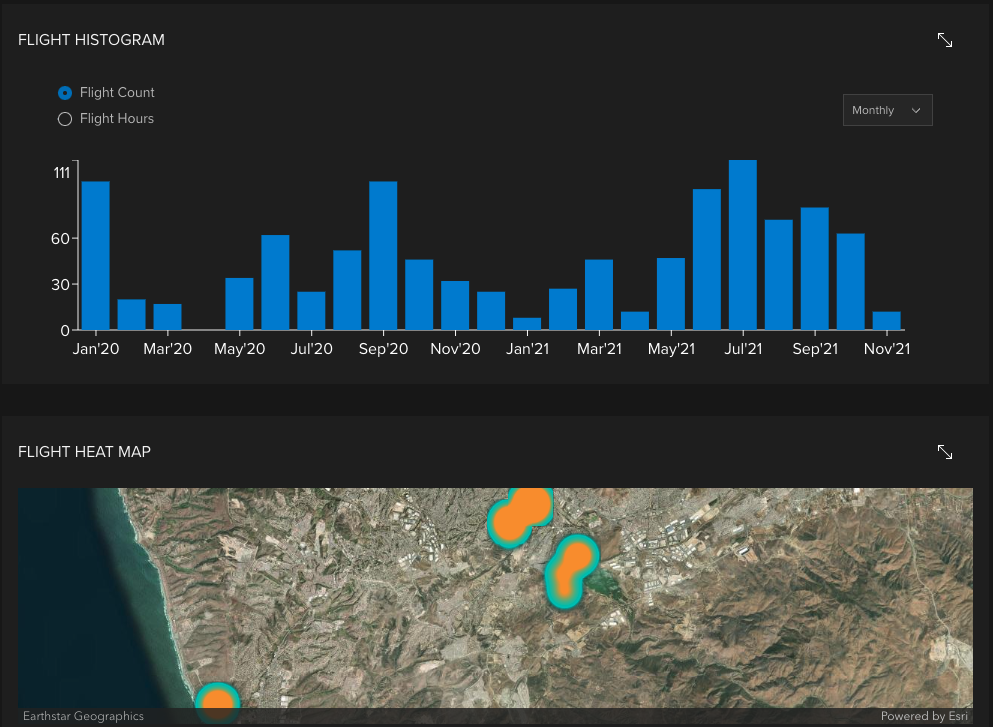Click the tallest bar for Jul'21
Viewport: 993px width, 727px height.
point(743,245)
